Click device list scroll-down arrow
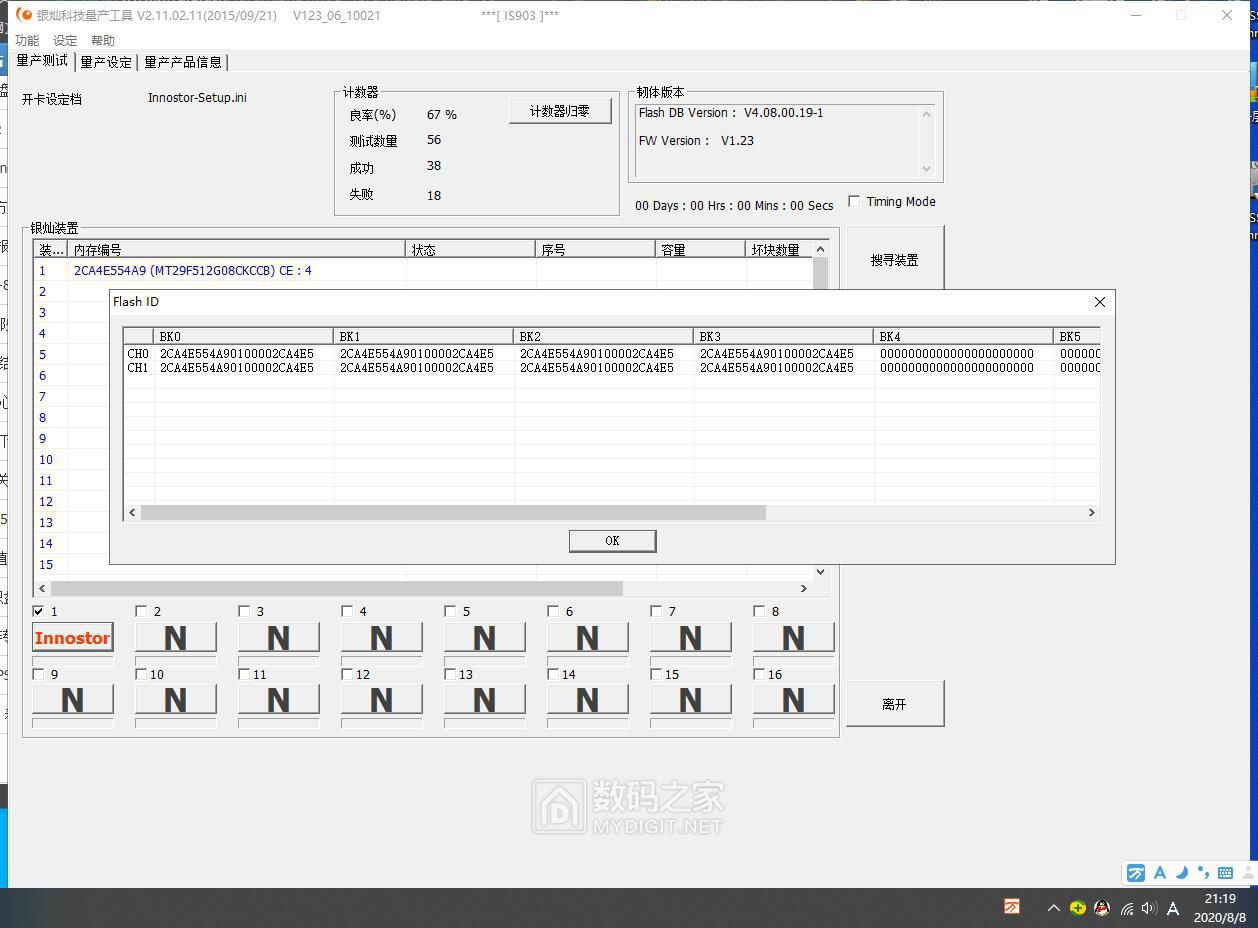This screenshot has height=928, width=1258. point(820,572)
